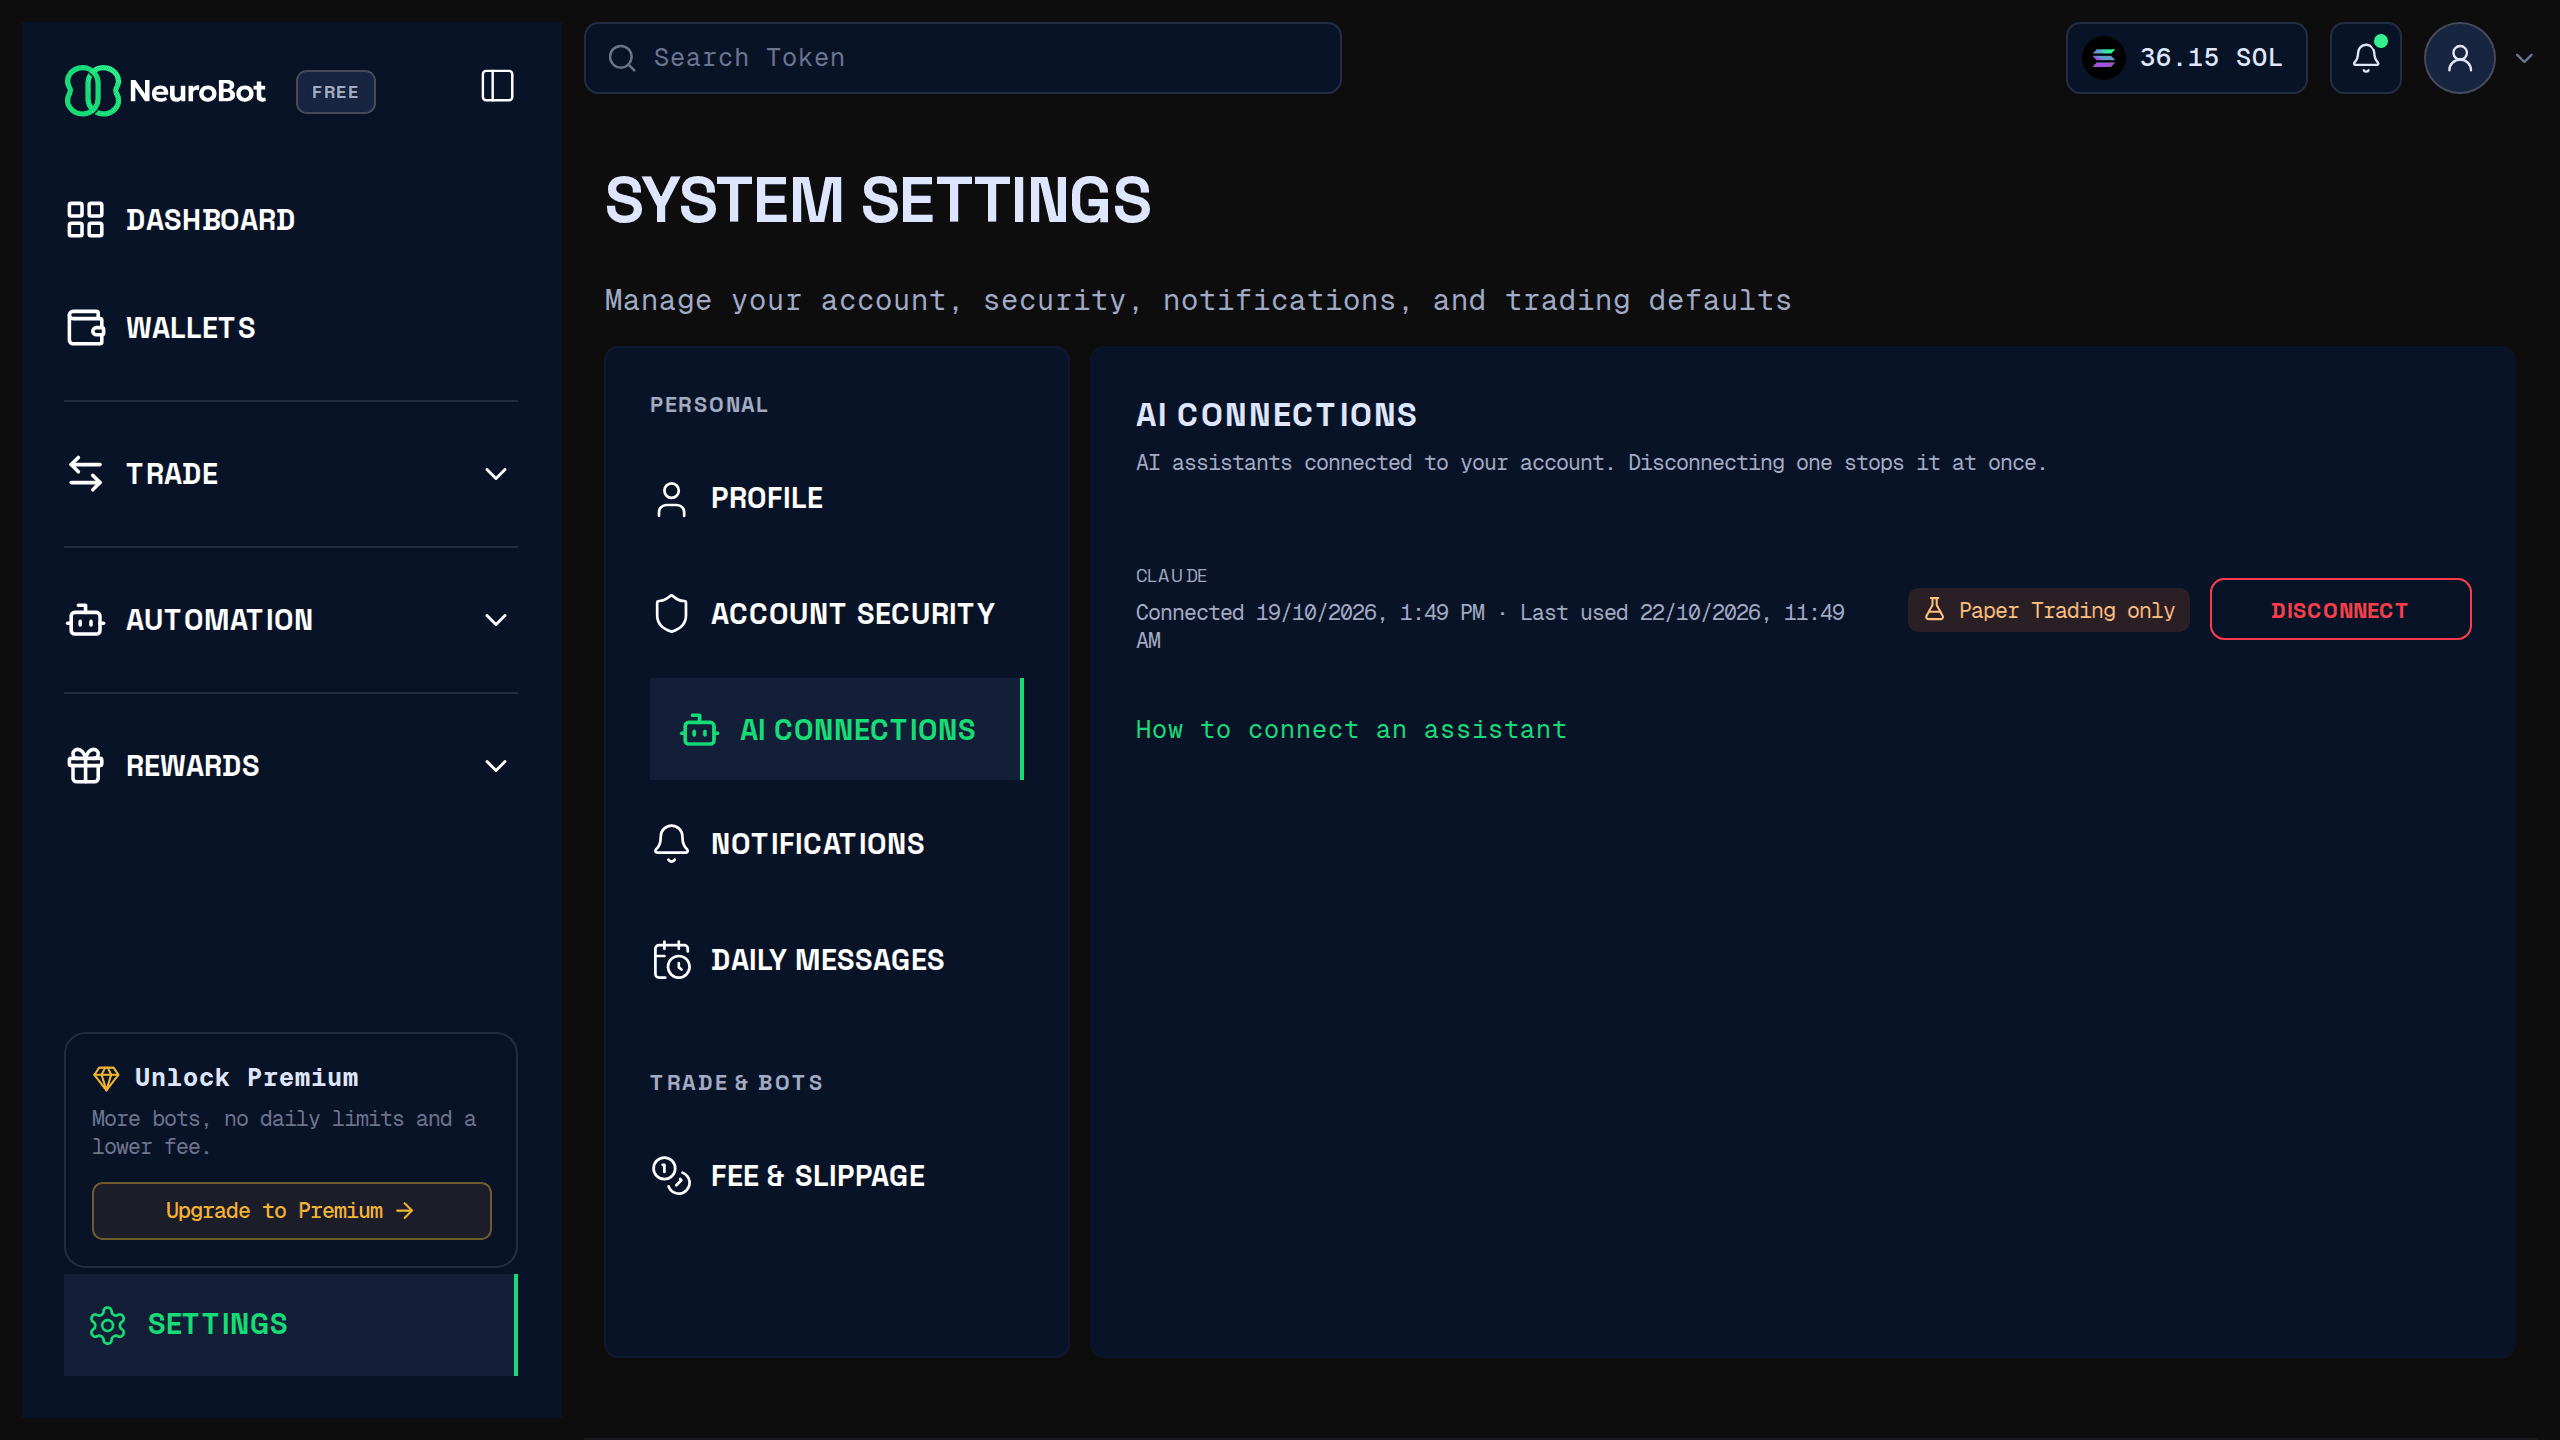Expand the Rewards section chevron
Screen dimensions: 2560x1440
[x=496, y=766]
